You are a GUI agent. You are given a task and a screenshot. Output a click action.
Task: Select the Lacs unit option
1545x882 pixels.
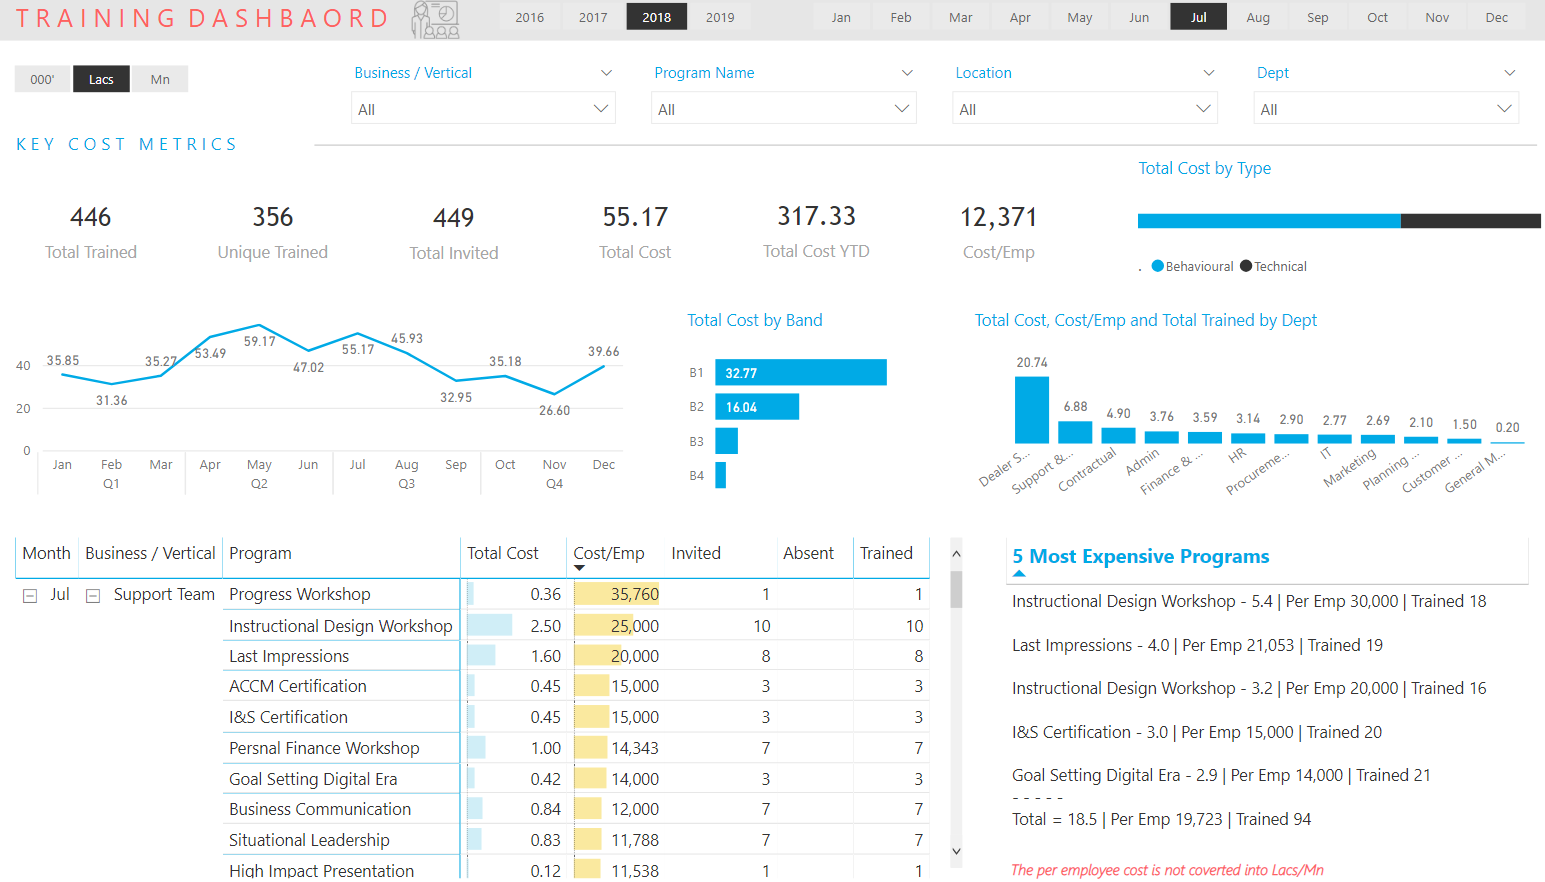point(101,79)
